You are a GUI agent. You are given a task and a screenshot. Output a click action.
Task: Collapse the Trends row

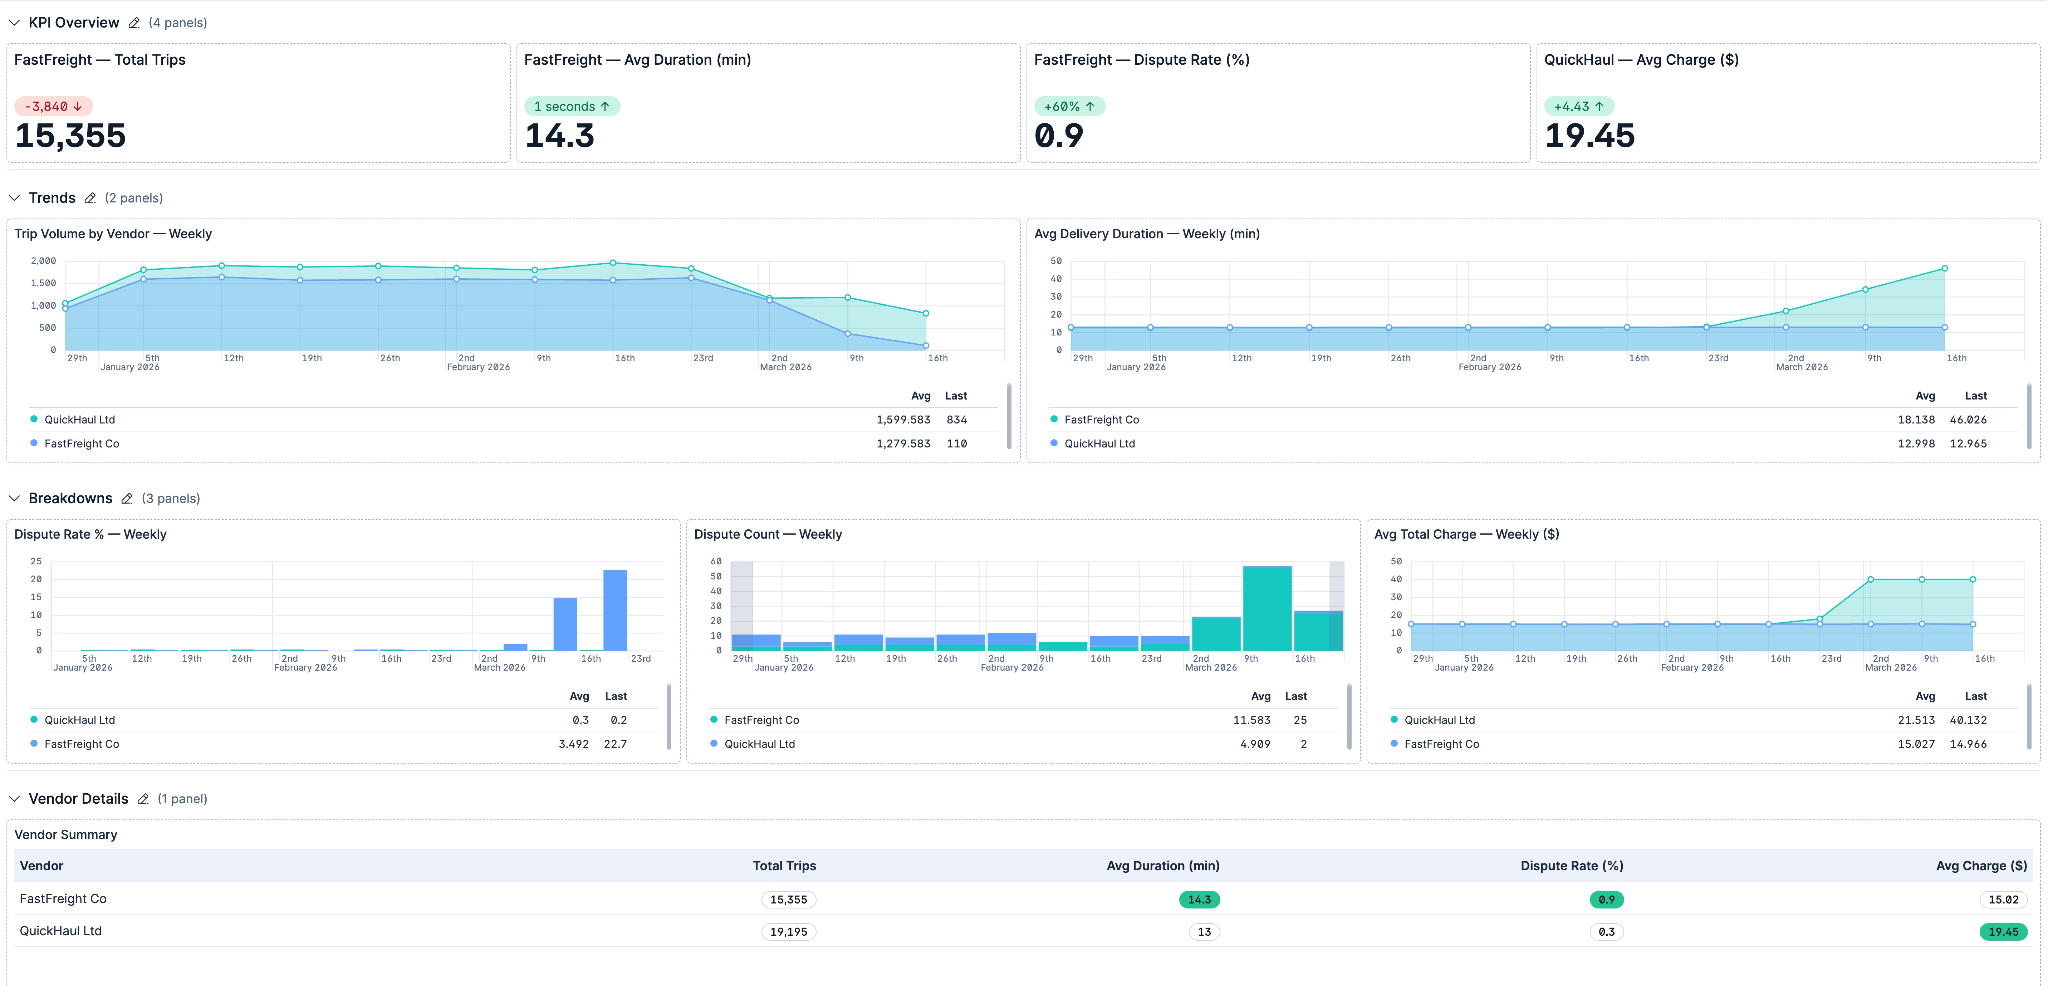click(15, 198)
